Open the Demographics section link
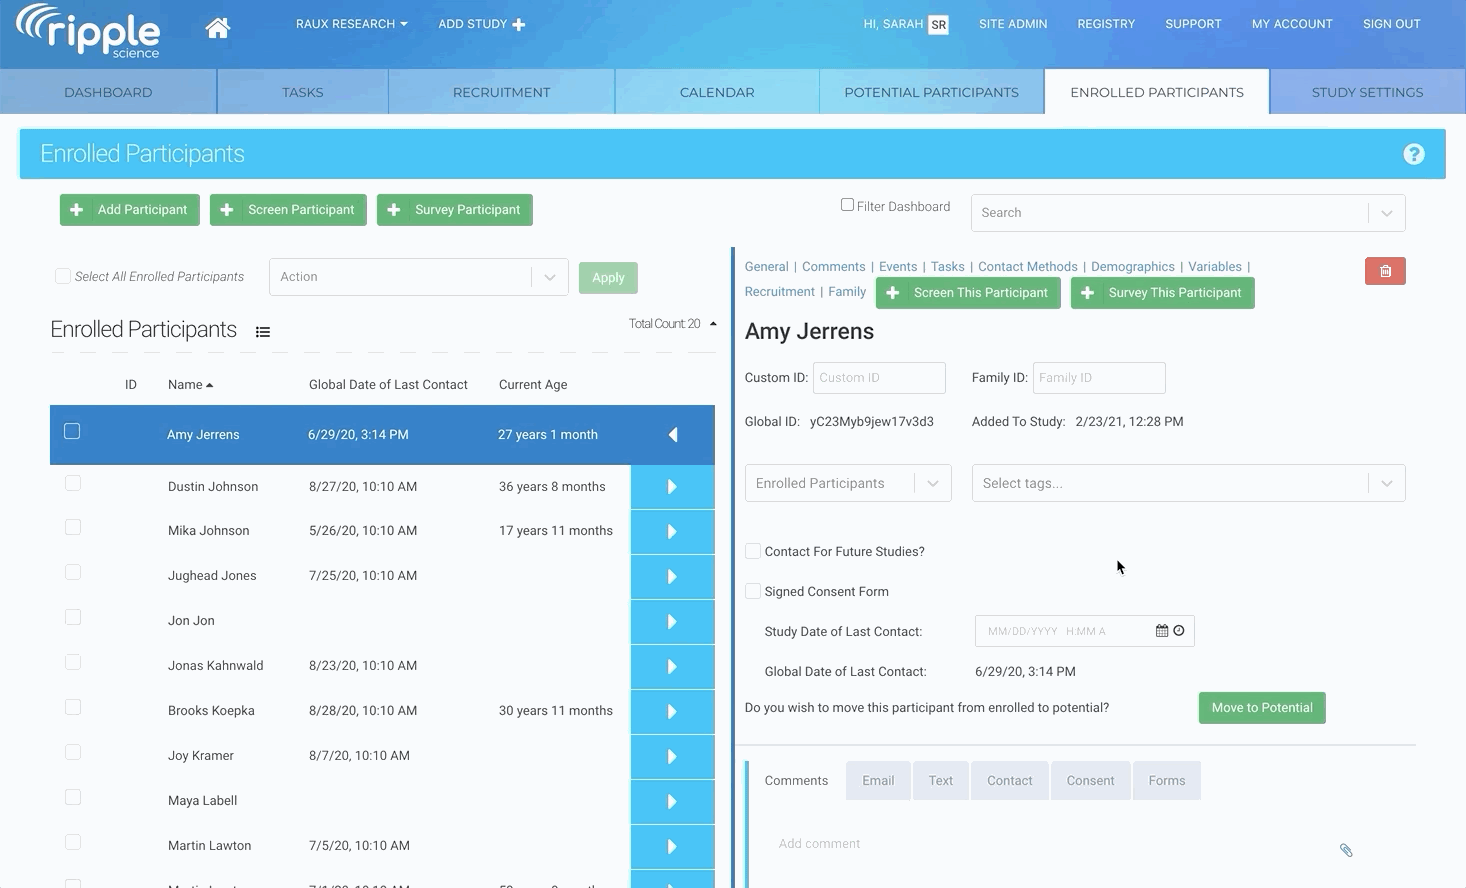 (1132, 267)
